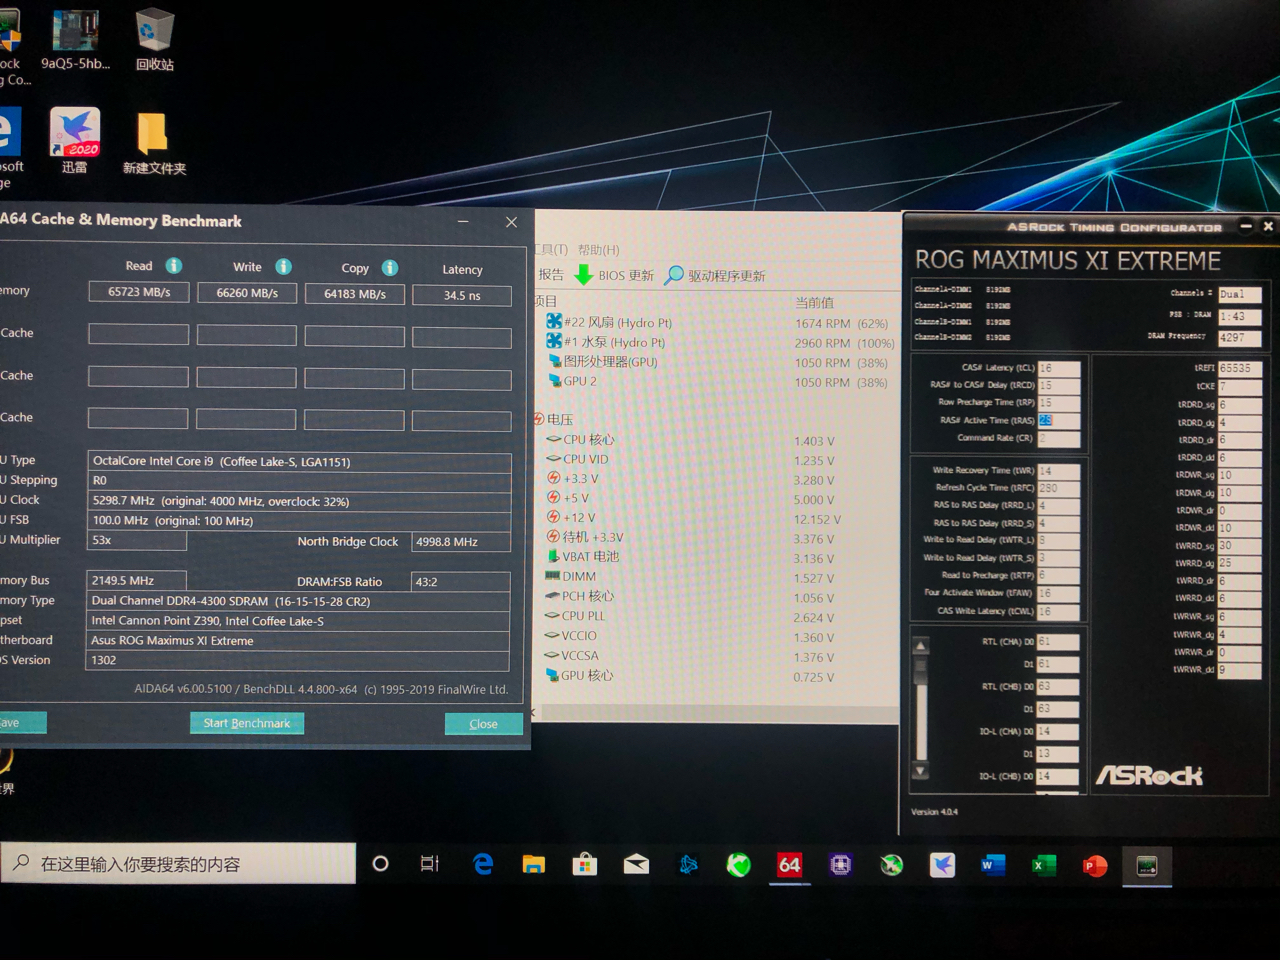This screenshot has height=960, width=1280.
Task: Open the 帮助(H) menu
Action: click(598, 250)
